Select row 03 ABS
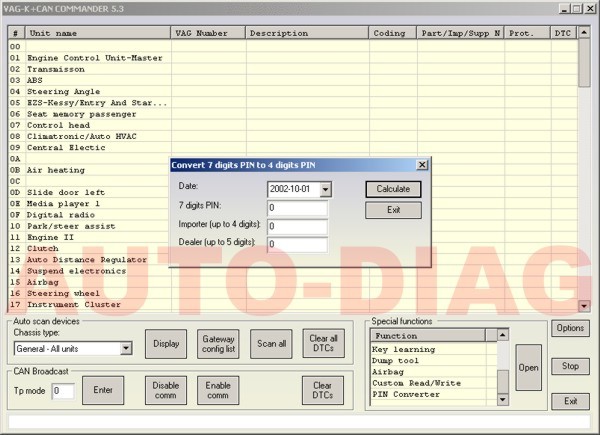This screenshot has height=435, width=600. click(x=293, y=80)
